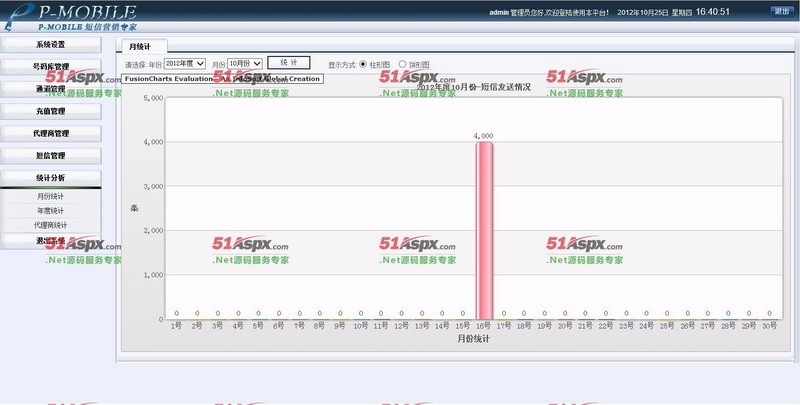Image resolution: width=800 pixels, height=405 pixels.
Task: Expand the 代理商管理 sidebar menu
Action: 50,133
